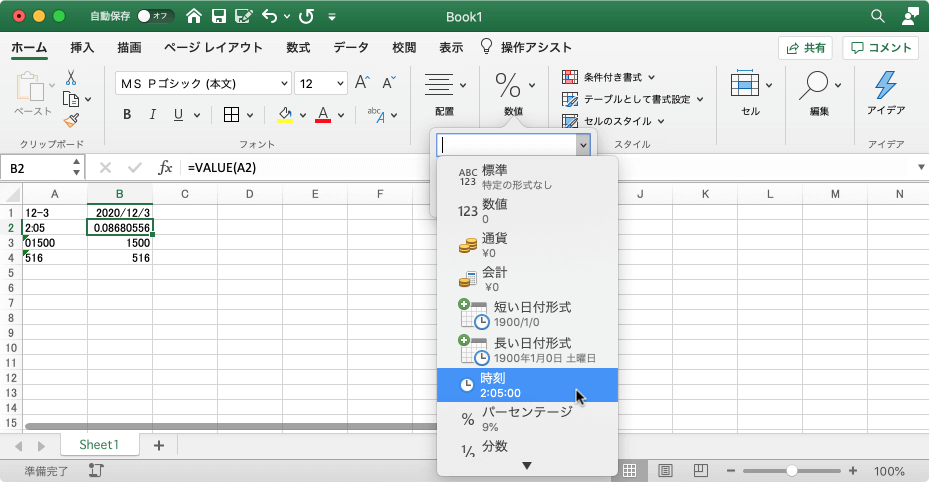Open the Home icon in title bar
Screen dimensions: 929x482
pyautogui.click(x=194, y=16)
